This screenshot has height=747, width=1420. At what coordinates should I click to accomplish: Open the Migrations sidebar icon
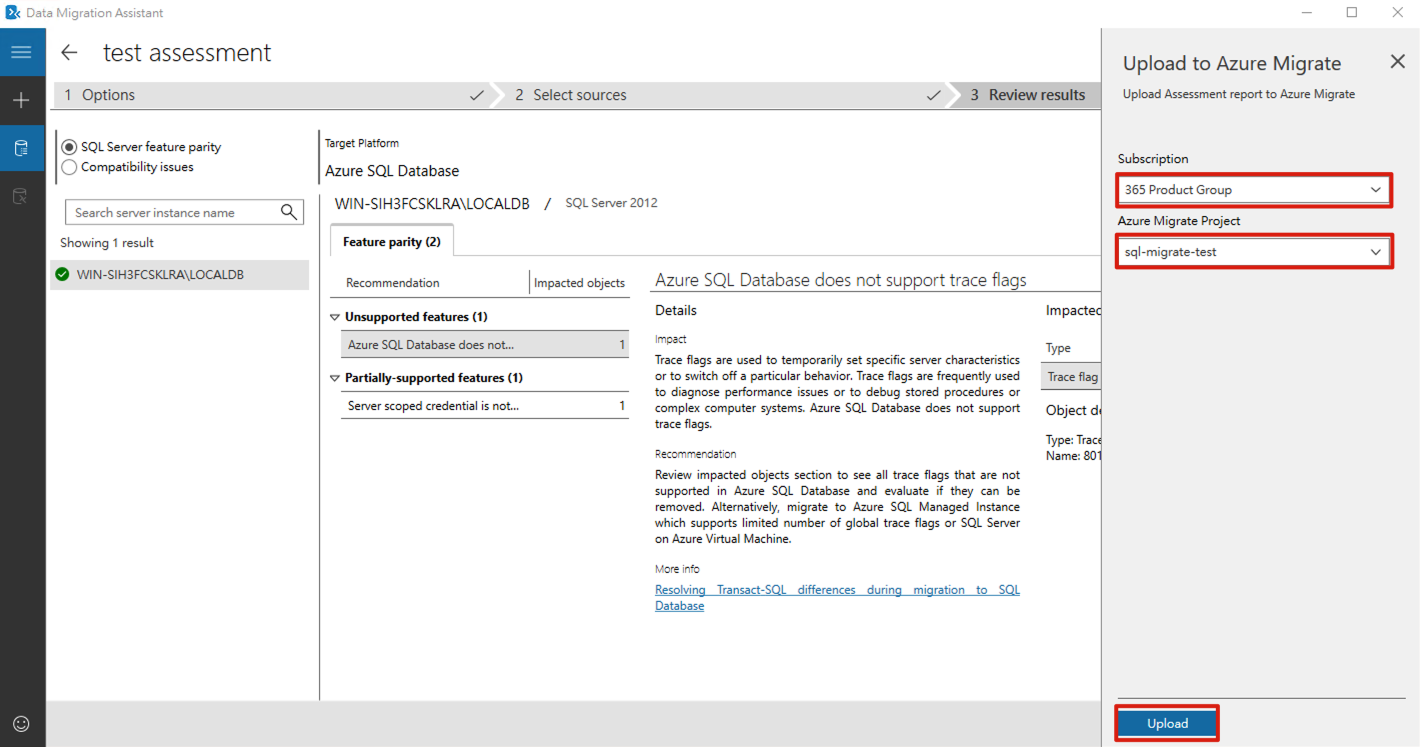coord(21,196)
